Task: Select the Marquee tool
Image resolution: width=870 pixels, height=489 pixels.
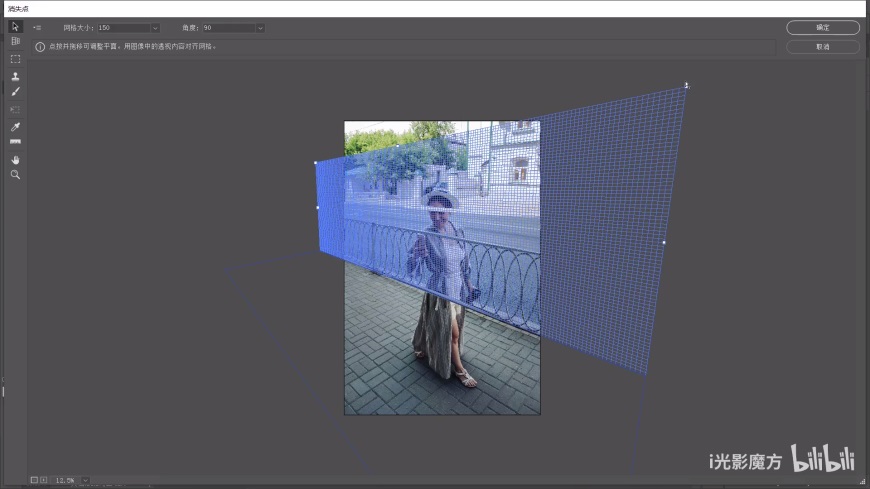Action: click(15, 59)
